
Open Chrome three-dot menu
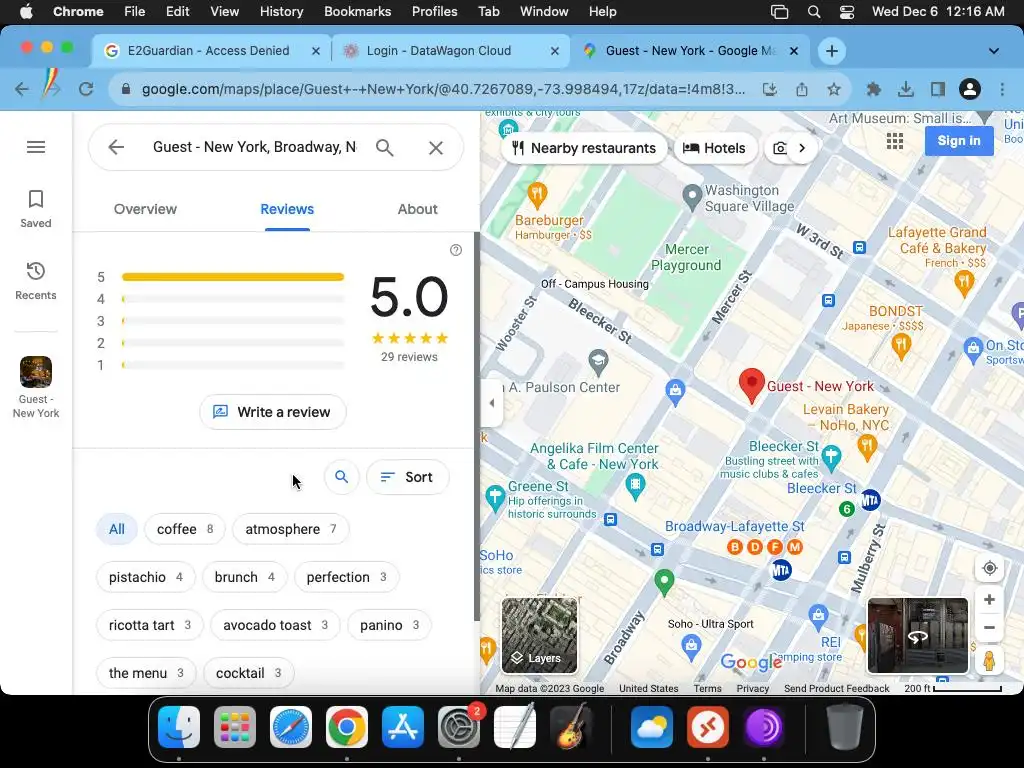tap(1002, 89)
